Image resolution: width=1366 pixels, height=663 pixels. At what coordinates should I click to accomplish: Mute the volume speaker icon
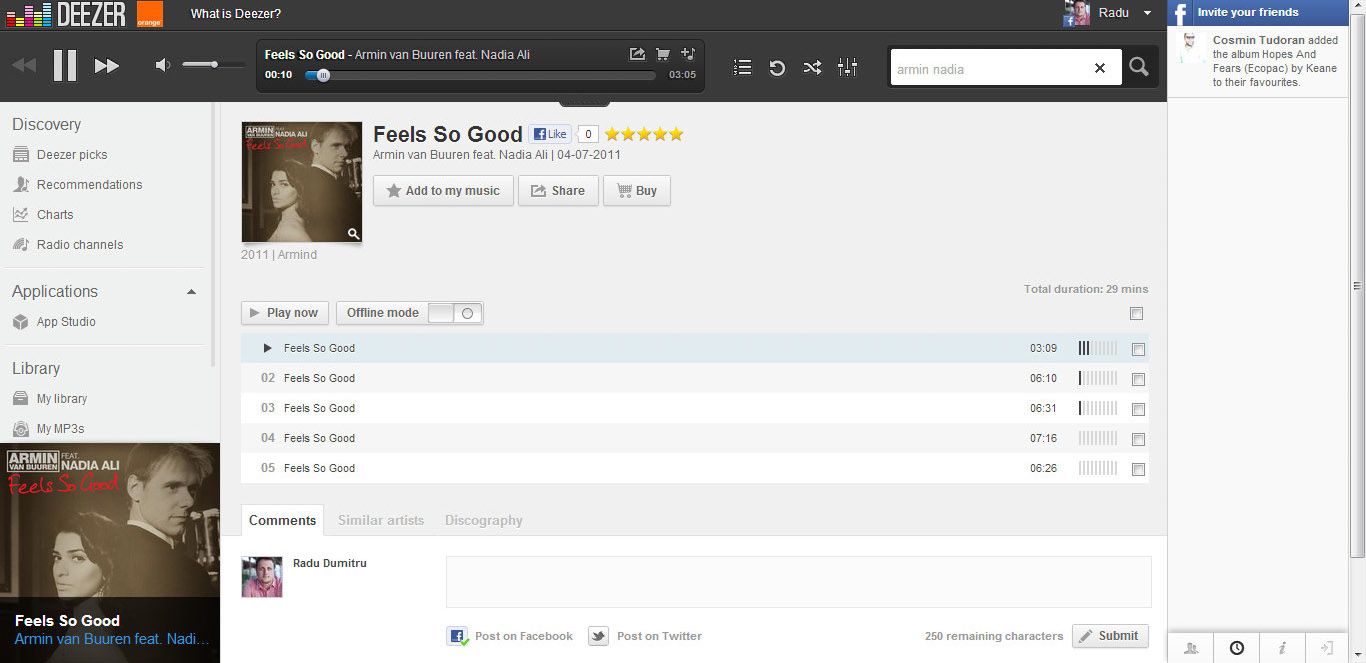click(x=163, y=65)
